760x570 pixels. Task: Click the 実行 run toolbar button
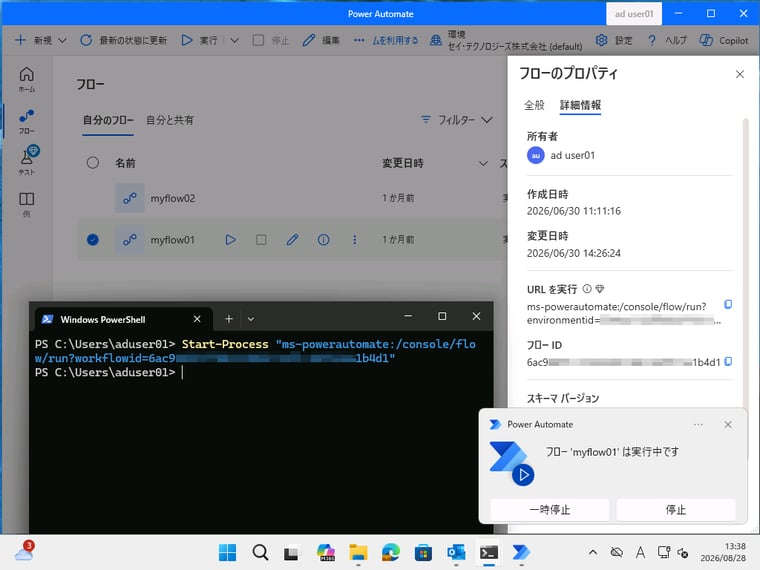point(200,40)
